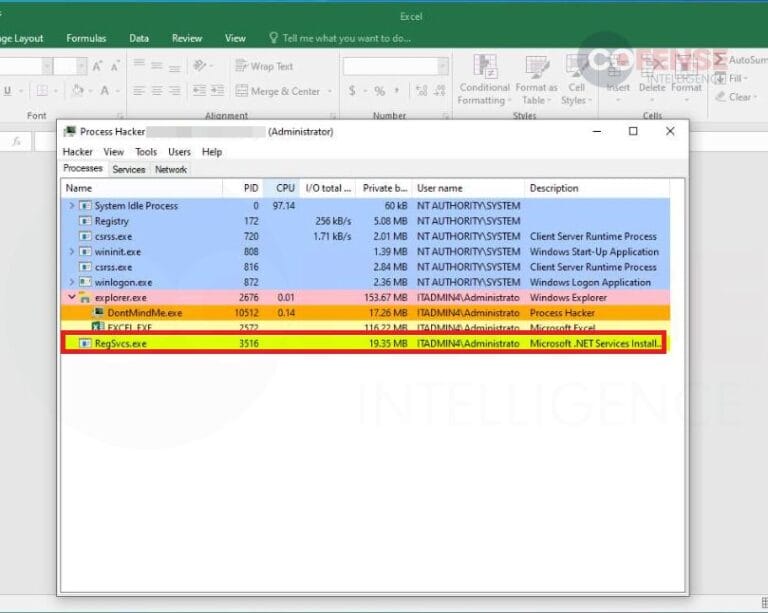
Task: Click the Delete cells icon
Action: tap(652, 69)
